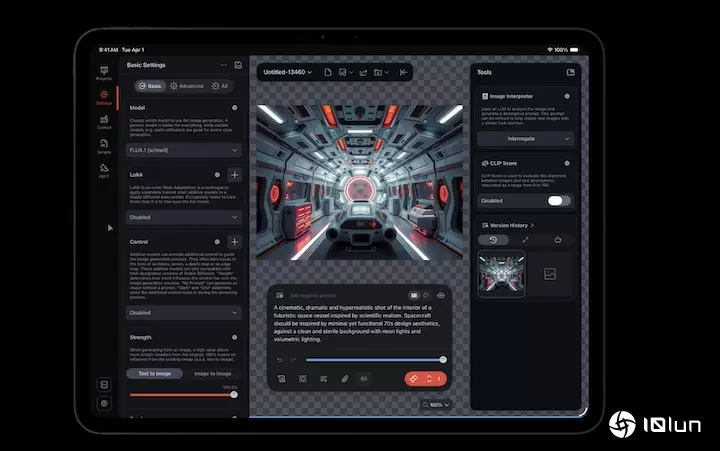
Task: Click the new document icon in canvas toolbar
Action: click(x=325, y=72)
